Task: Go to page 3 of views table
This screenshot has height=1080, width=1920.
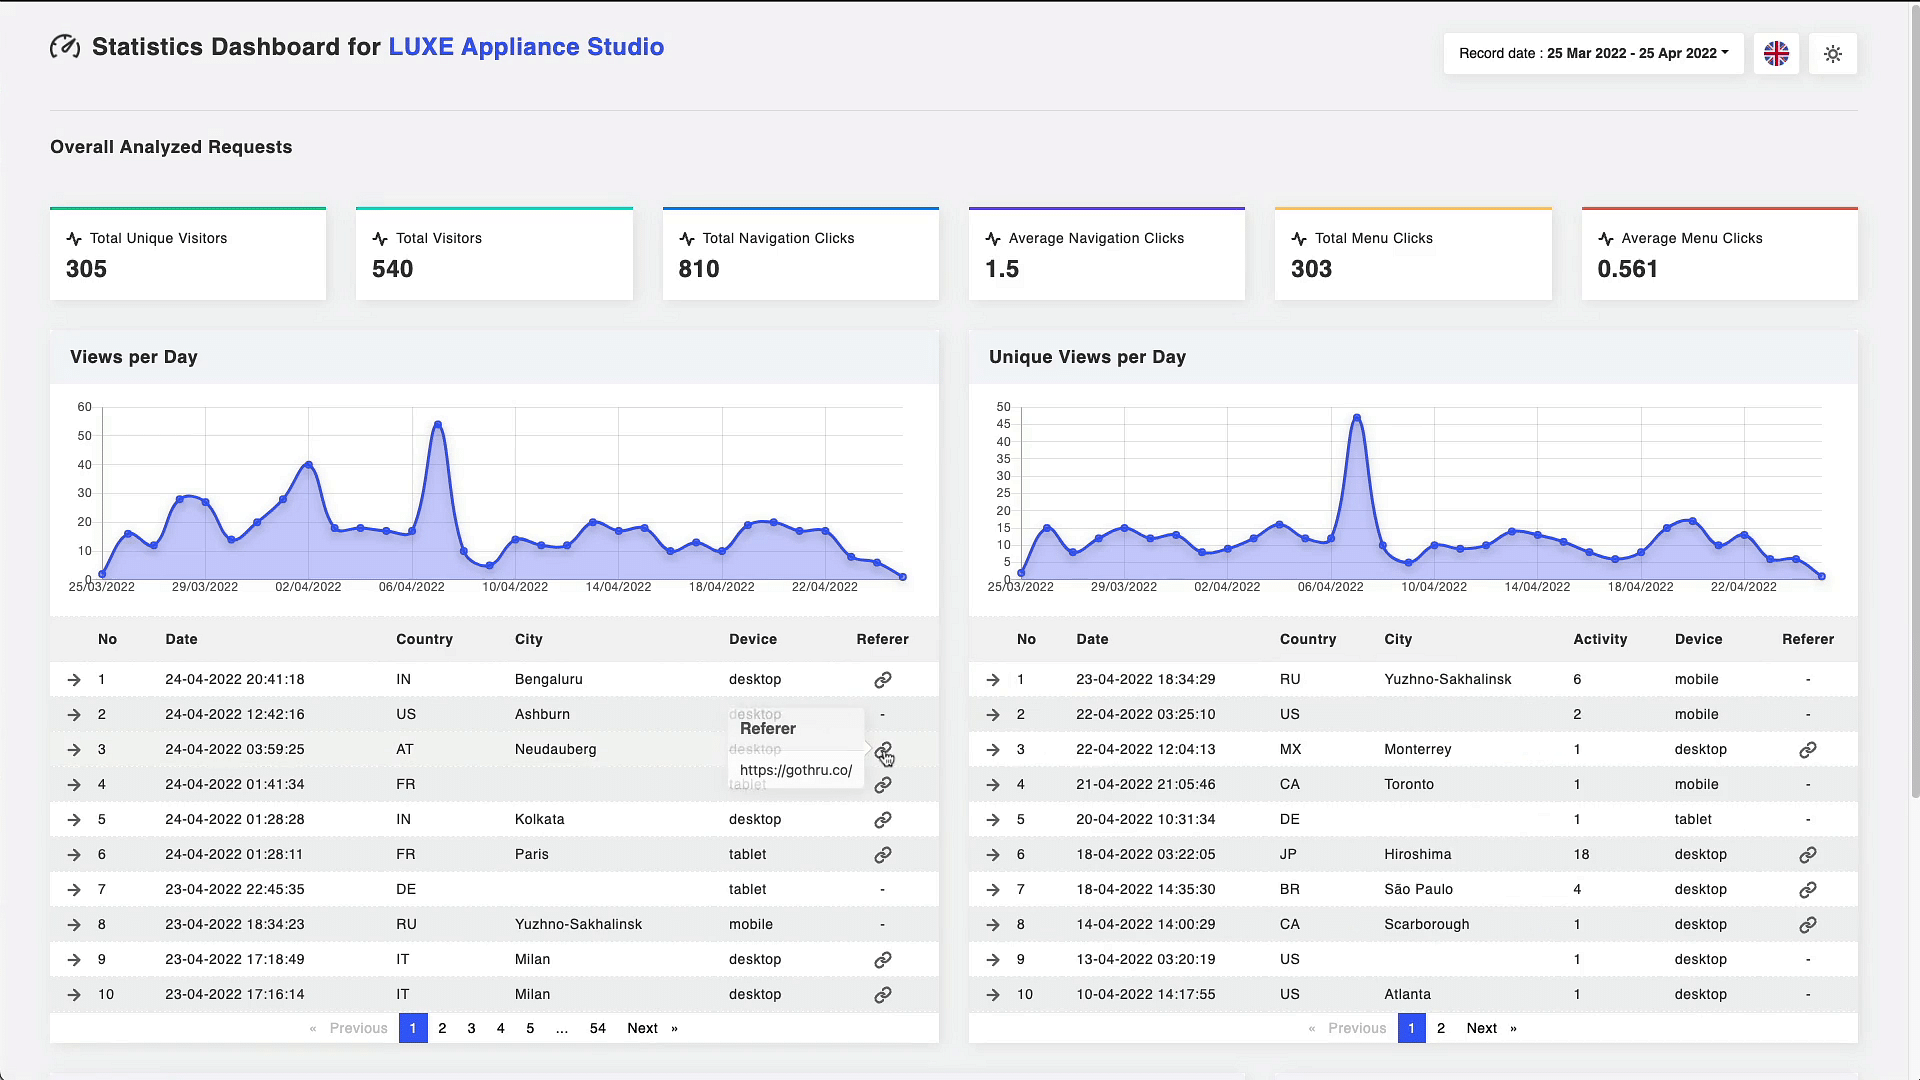Action: [471, 1028]
